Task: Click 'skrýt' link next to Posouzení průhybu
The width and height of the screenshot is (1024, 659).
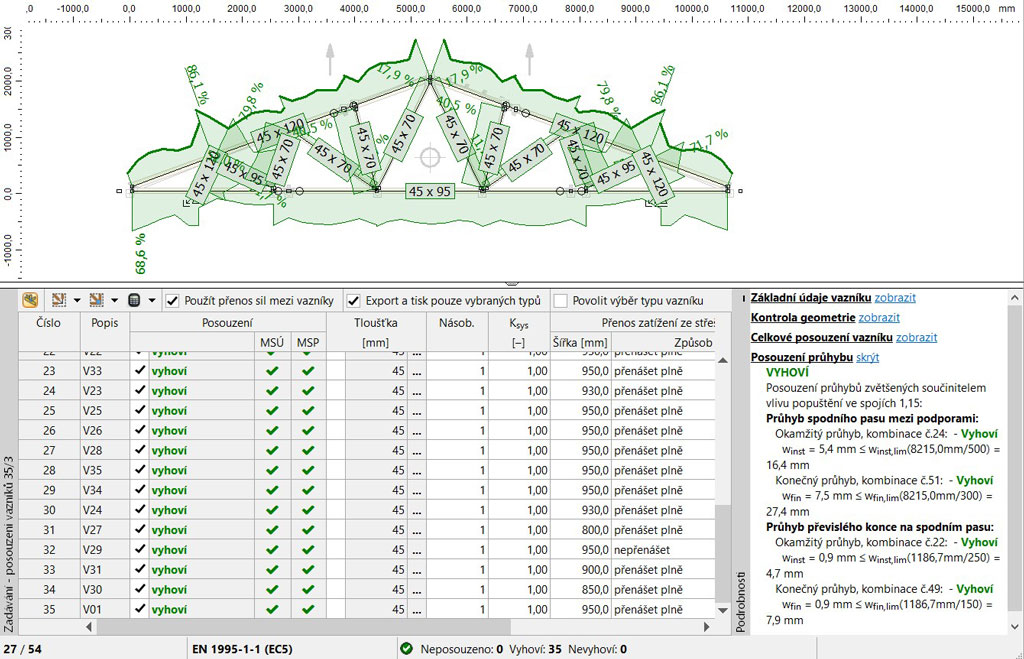Action: (867, 357)
